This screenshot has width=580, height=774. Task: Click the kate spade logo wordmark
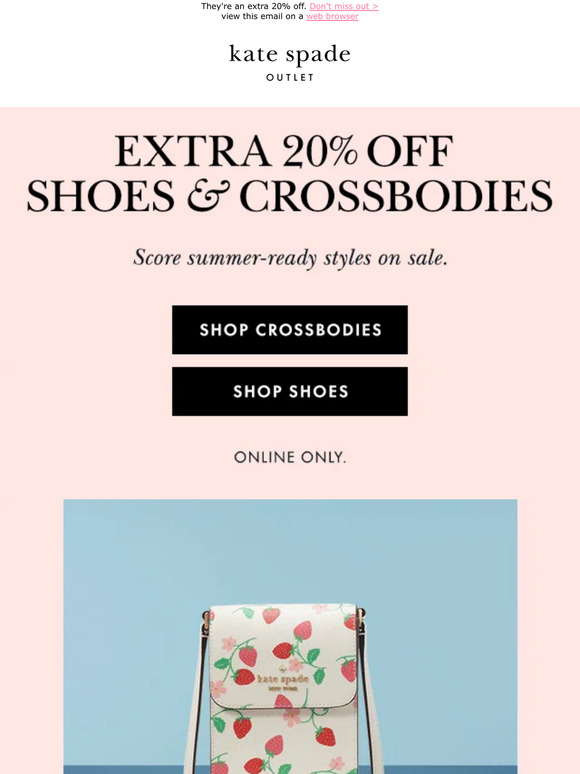point(290,54)
